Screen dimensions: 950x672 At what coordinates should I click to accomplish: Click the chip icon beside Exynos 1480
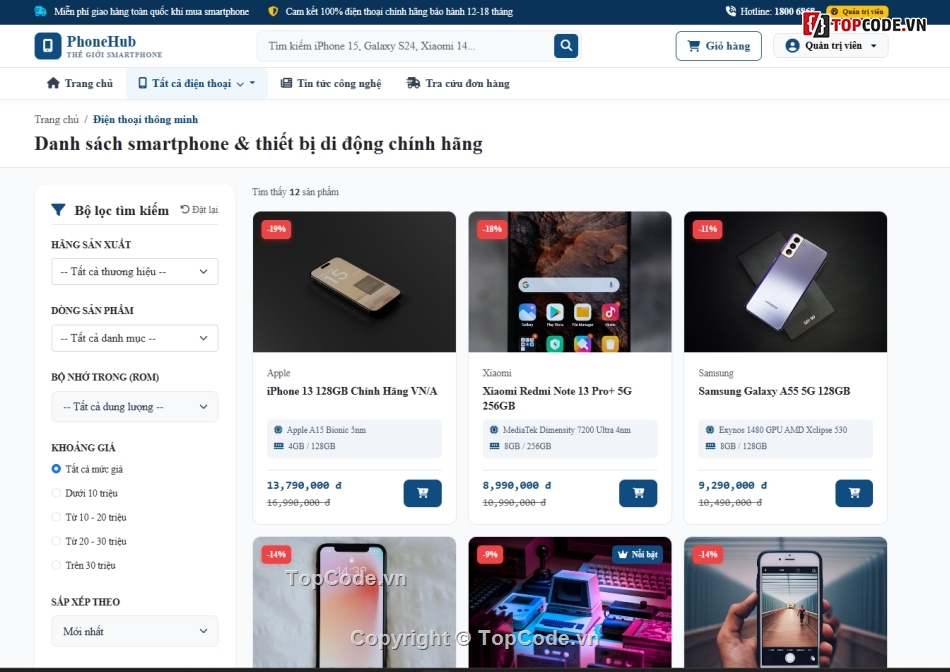coord(709,430)
